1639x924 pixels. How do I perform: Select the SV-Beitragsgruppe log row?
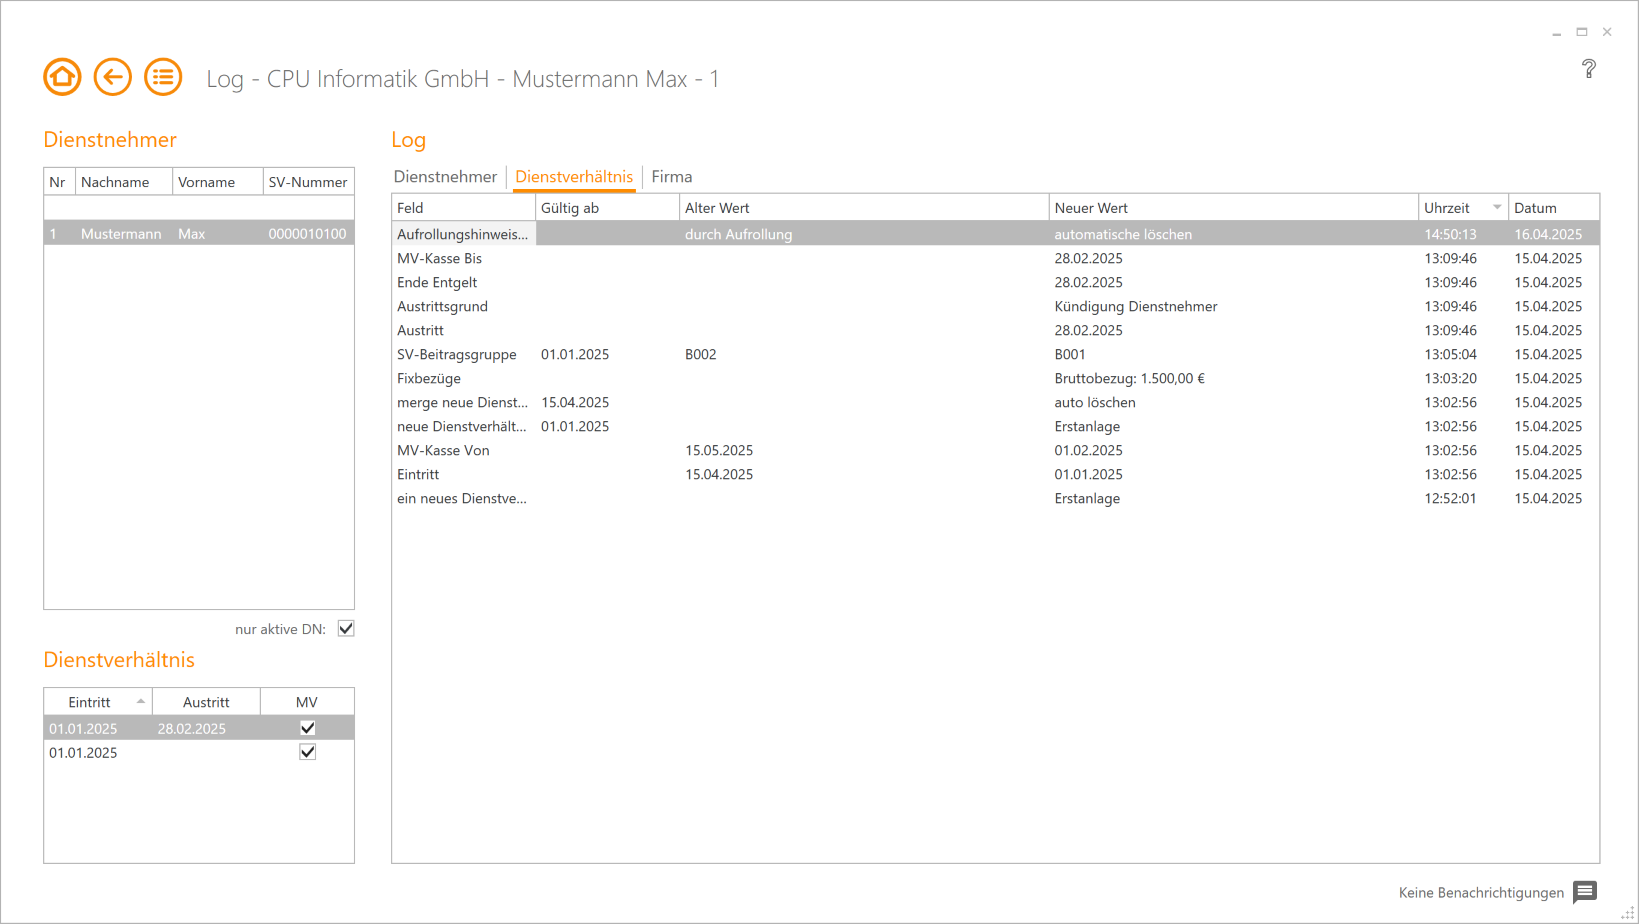click(x=456, y=355)
